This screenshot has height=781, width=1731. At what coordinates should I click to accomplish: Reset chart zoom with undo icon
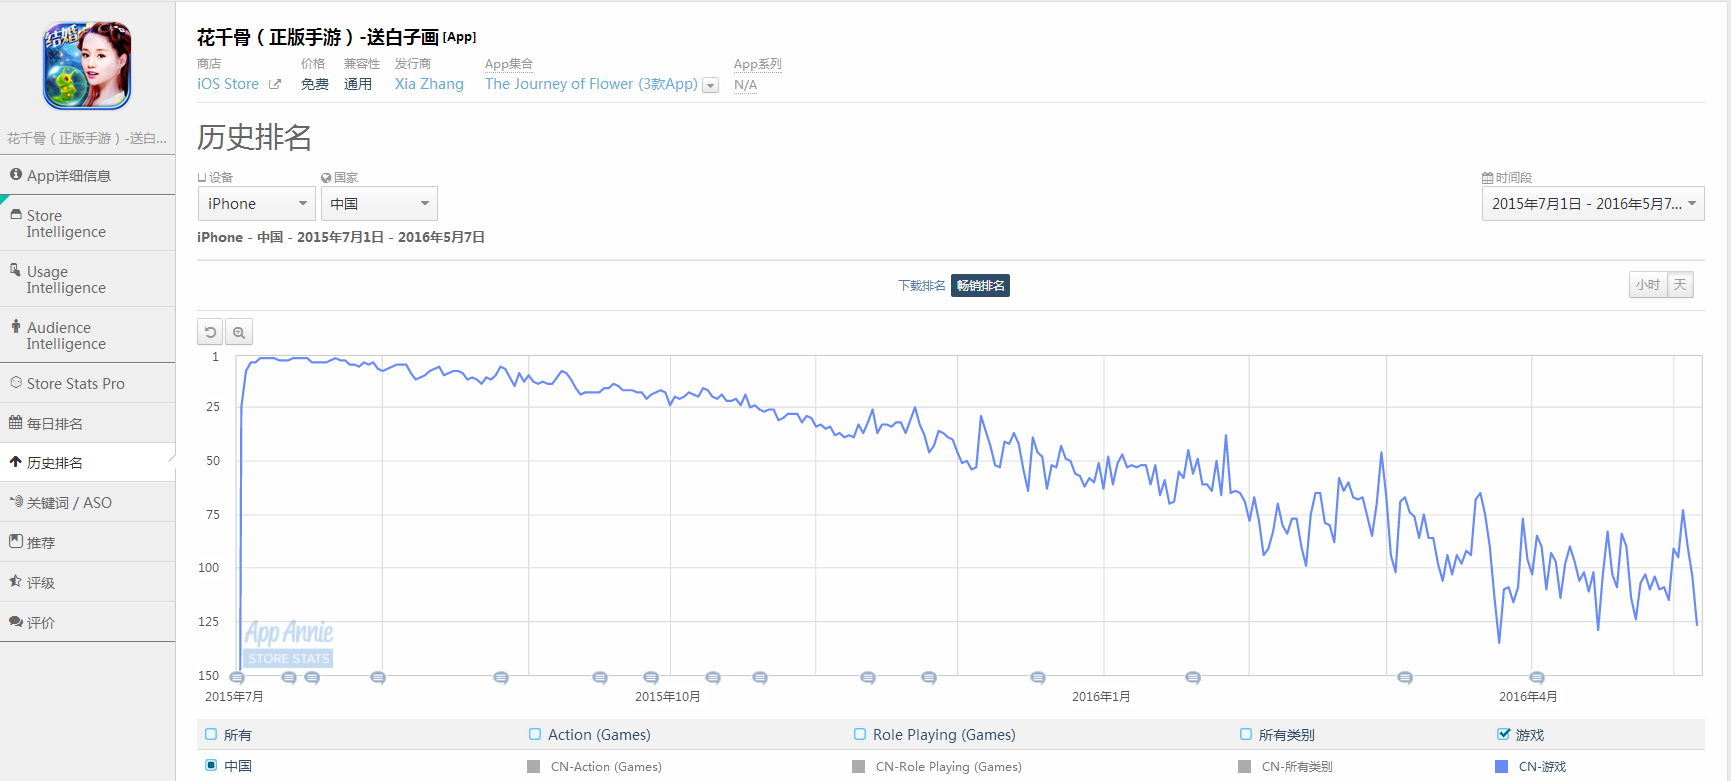(210, 332)
